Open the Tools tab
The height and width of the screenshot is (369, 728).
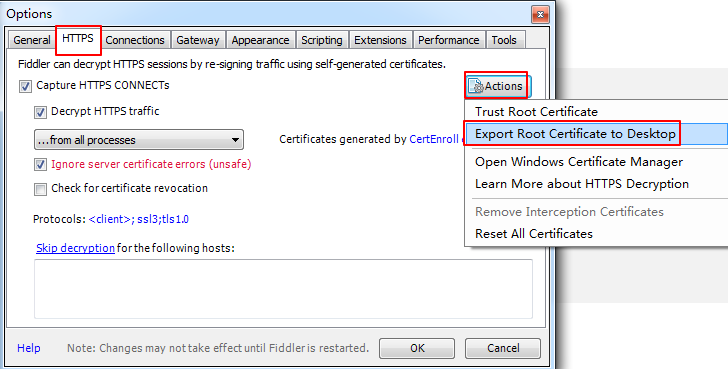pos(504,40)
